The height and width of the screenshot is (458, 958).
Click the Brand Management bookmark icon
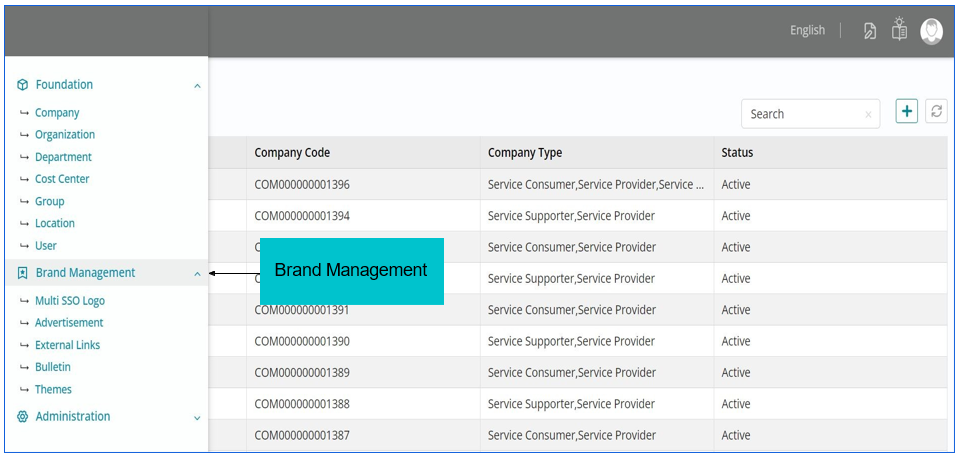coord(23,273)
